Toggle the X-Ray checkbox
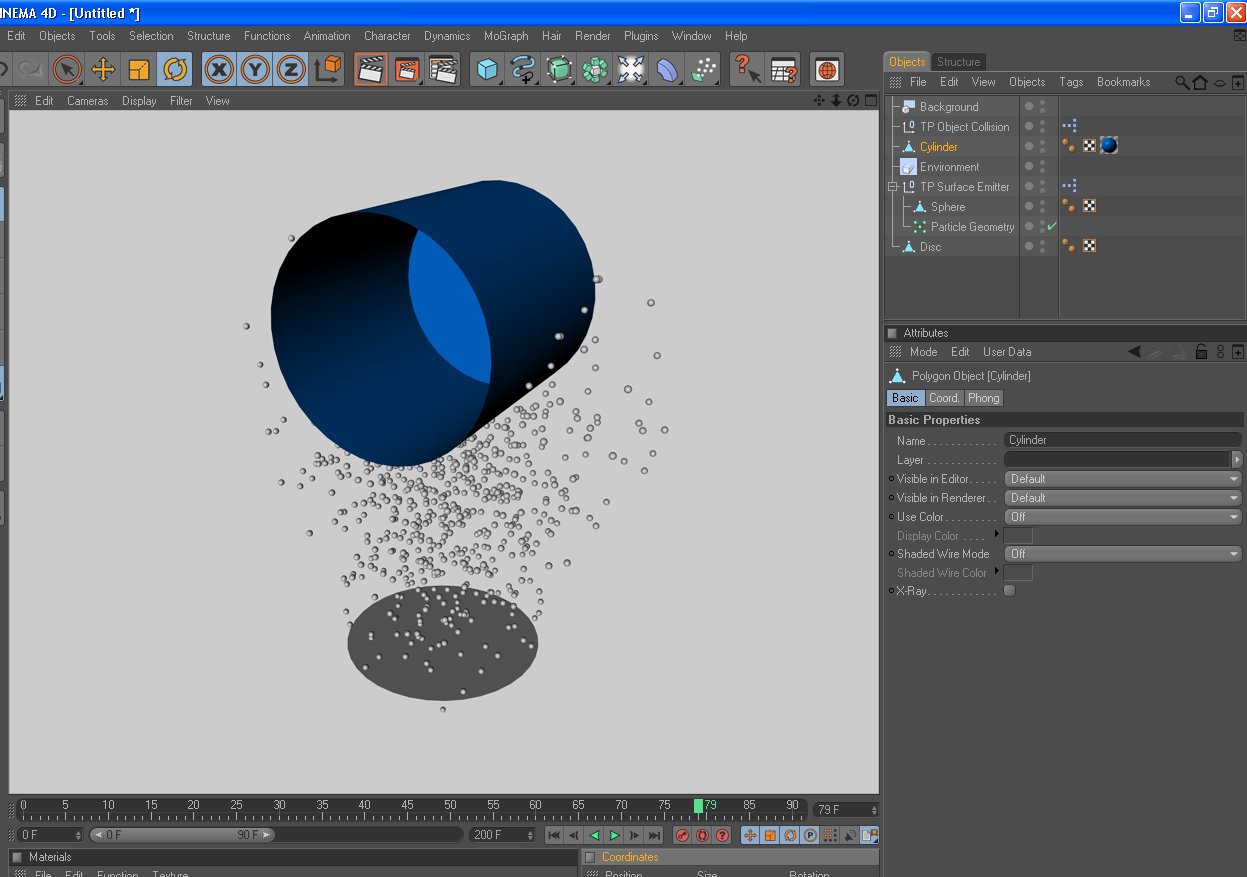 coord(1009,591)
